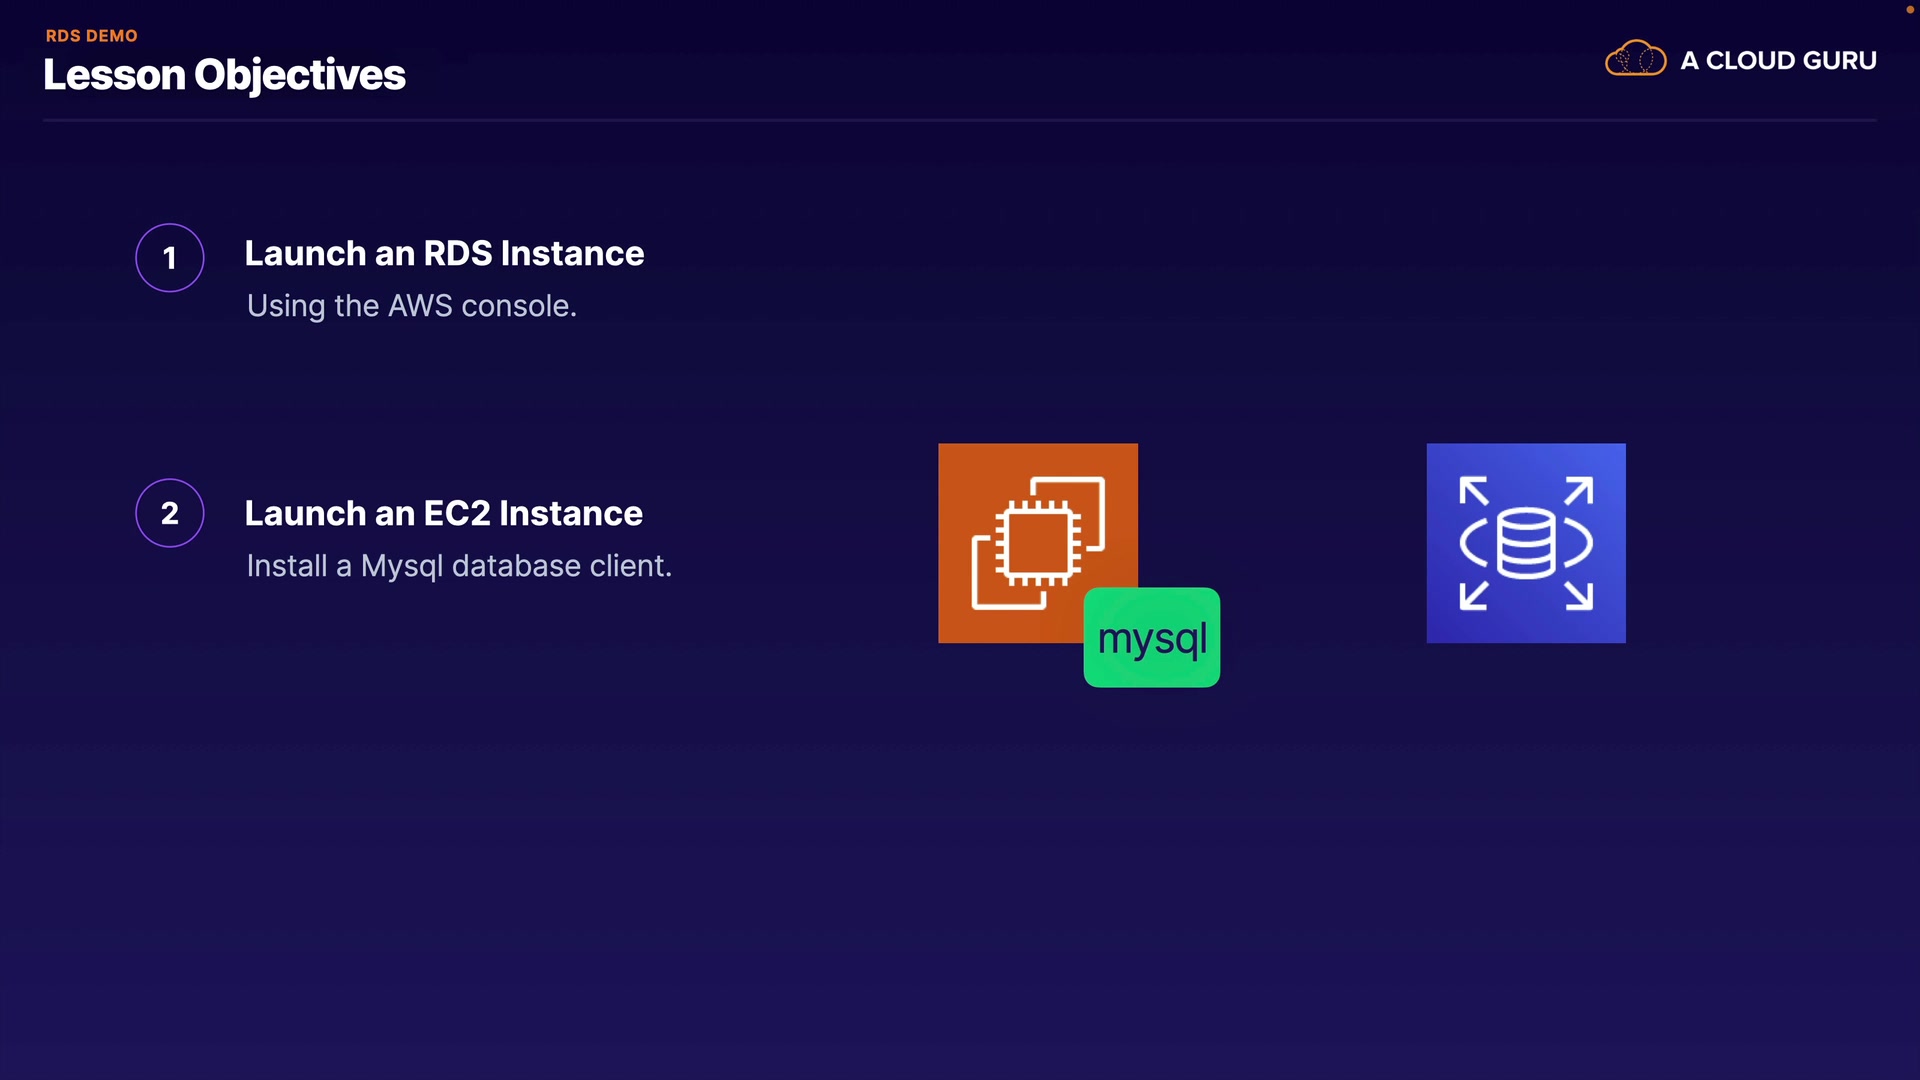This screenshot has height=1080, width=1920.
Task: Click the top-left arrow in RDS icon
Action: point(1473,491)
